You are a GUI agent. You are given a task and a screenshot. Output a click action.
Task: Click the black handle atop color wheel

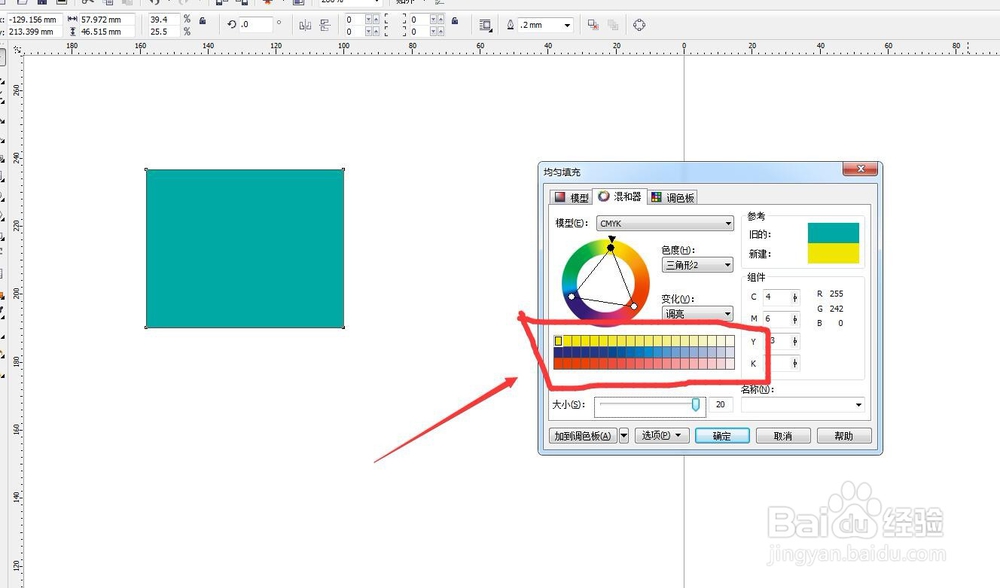(611, 247)
